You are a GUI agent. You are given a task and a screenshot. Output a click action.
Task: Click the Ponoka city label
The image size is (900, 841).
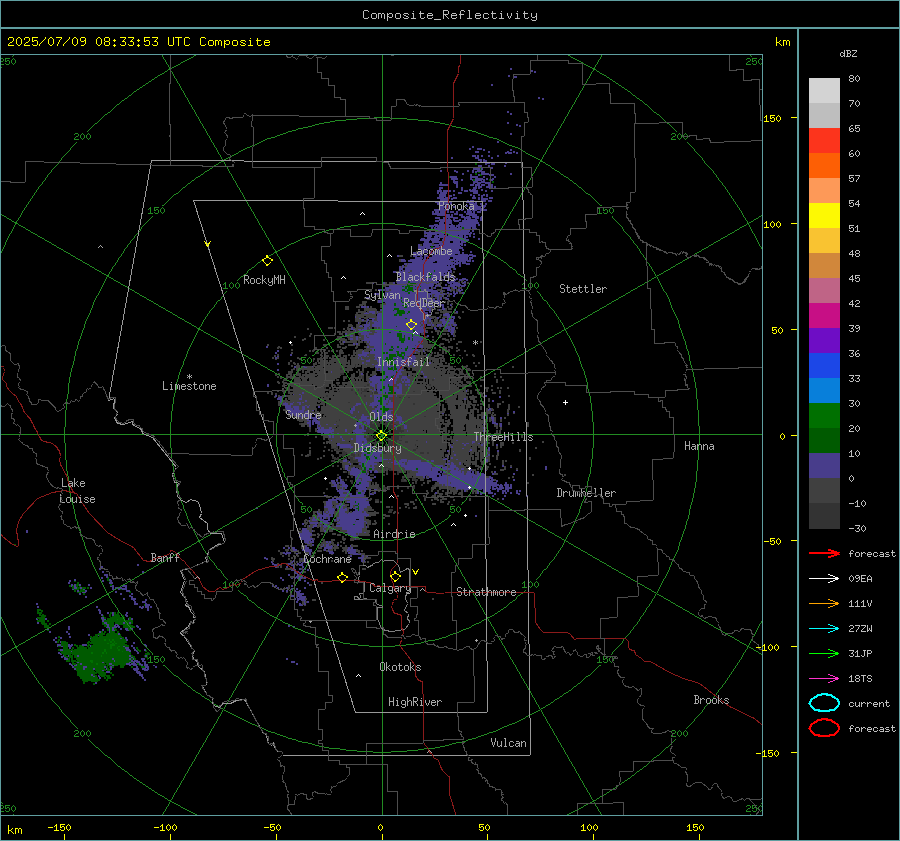[x=456, y=206]
